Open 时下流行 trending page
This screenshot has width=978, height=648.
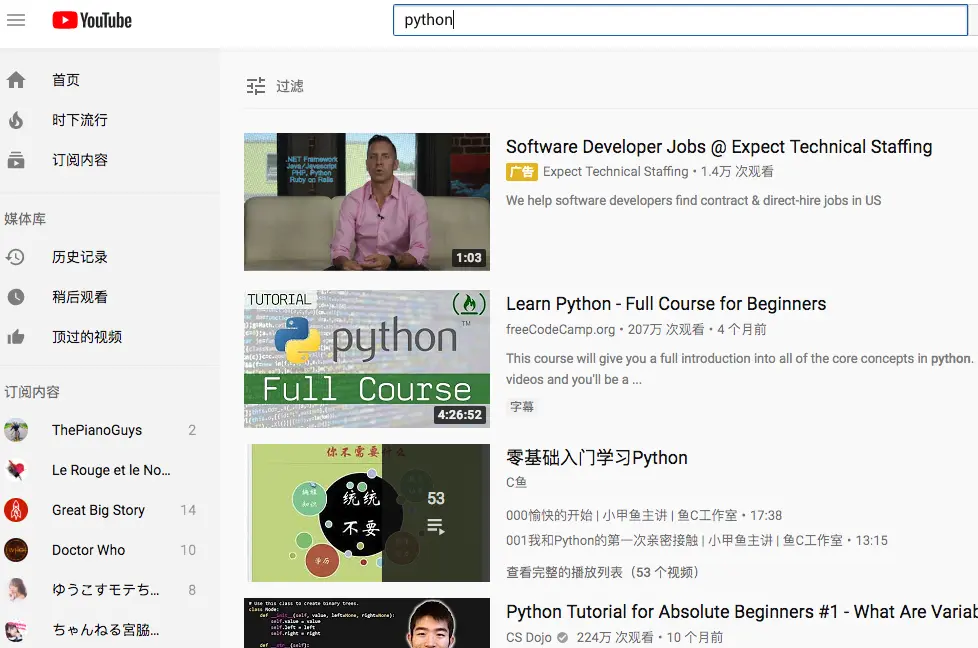pos(80,120)
